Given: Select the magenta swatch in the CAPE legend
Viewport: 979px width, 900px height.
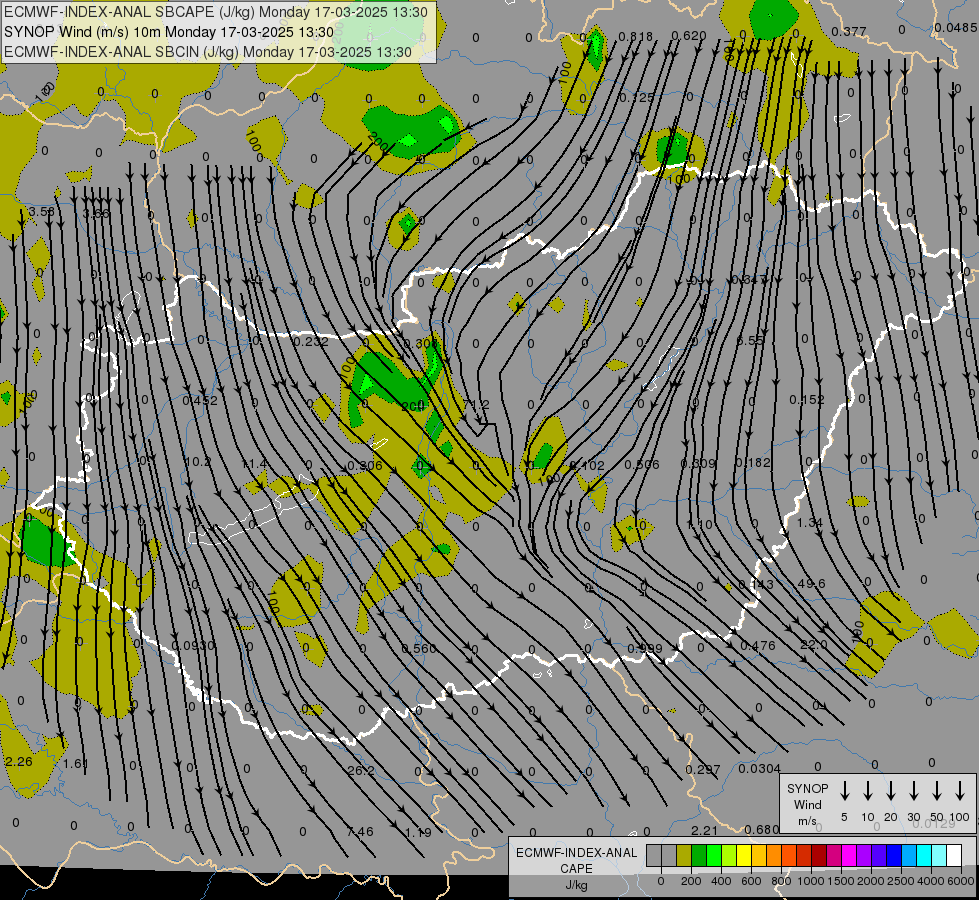Looking at the screenshot, I should point(850,855).
